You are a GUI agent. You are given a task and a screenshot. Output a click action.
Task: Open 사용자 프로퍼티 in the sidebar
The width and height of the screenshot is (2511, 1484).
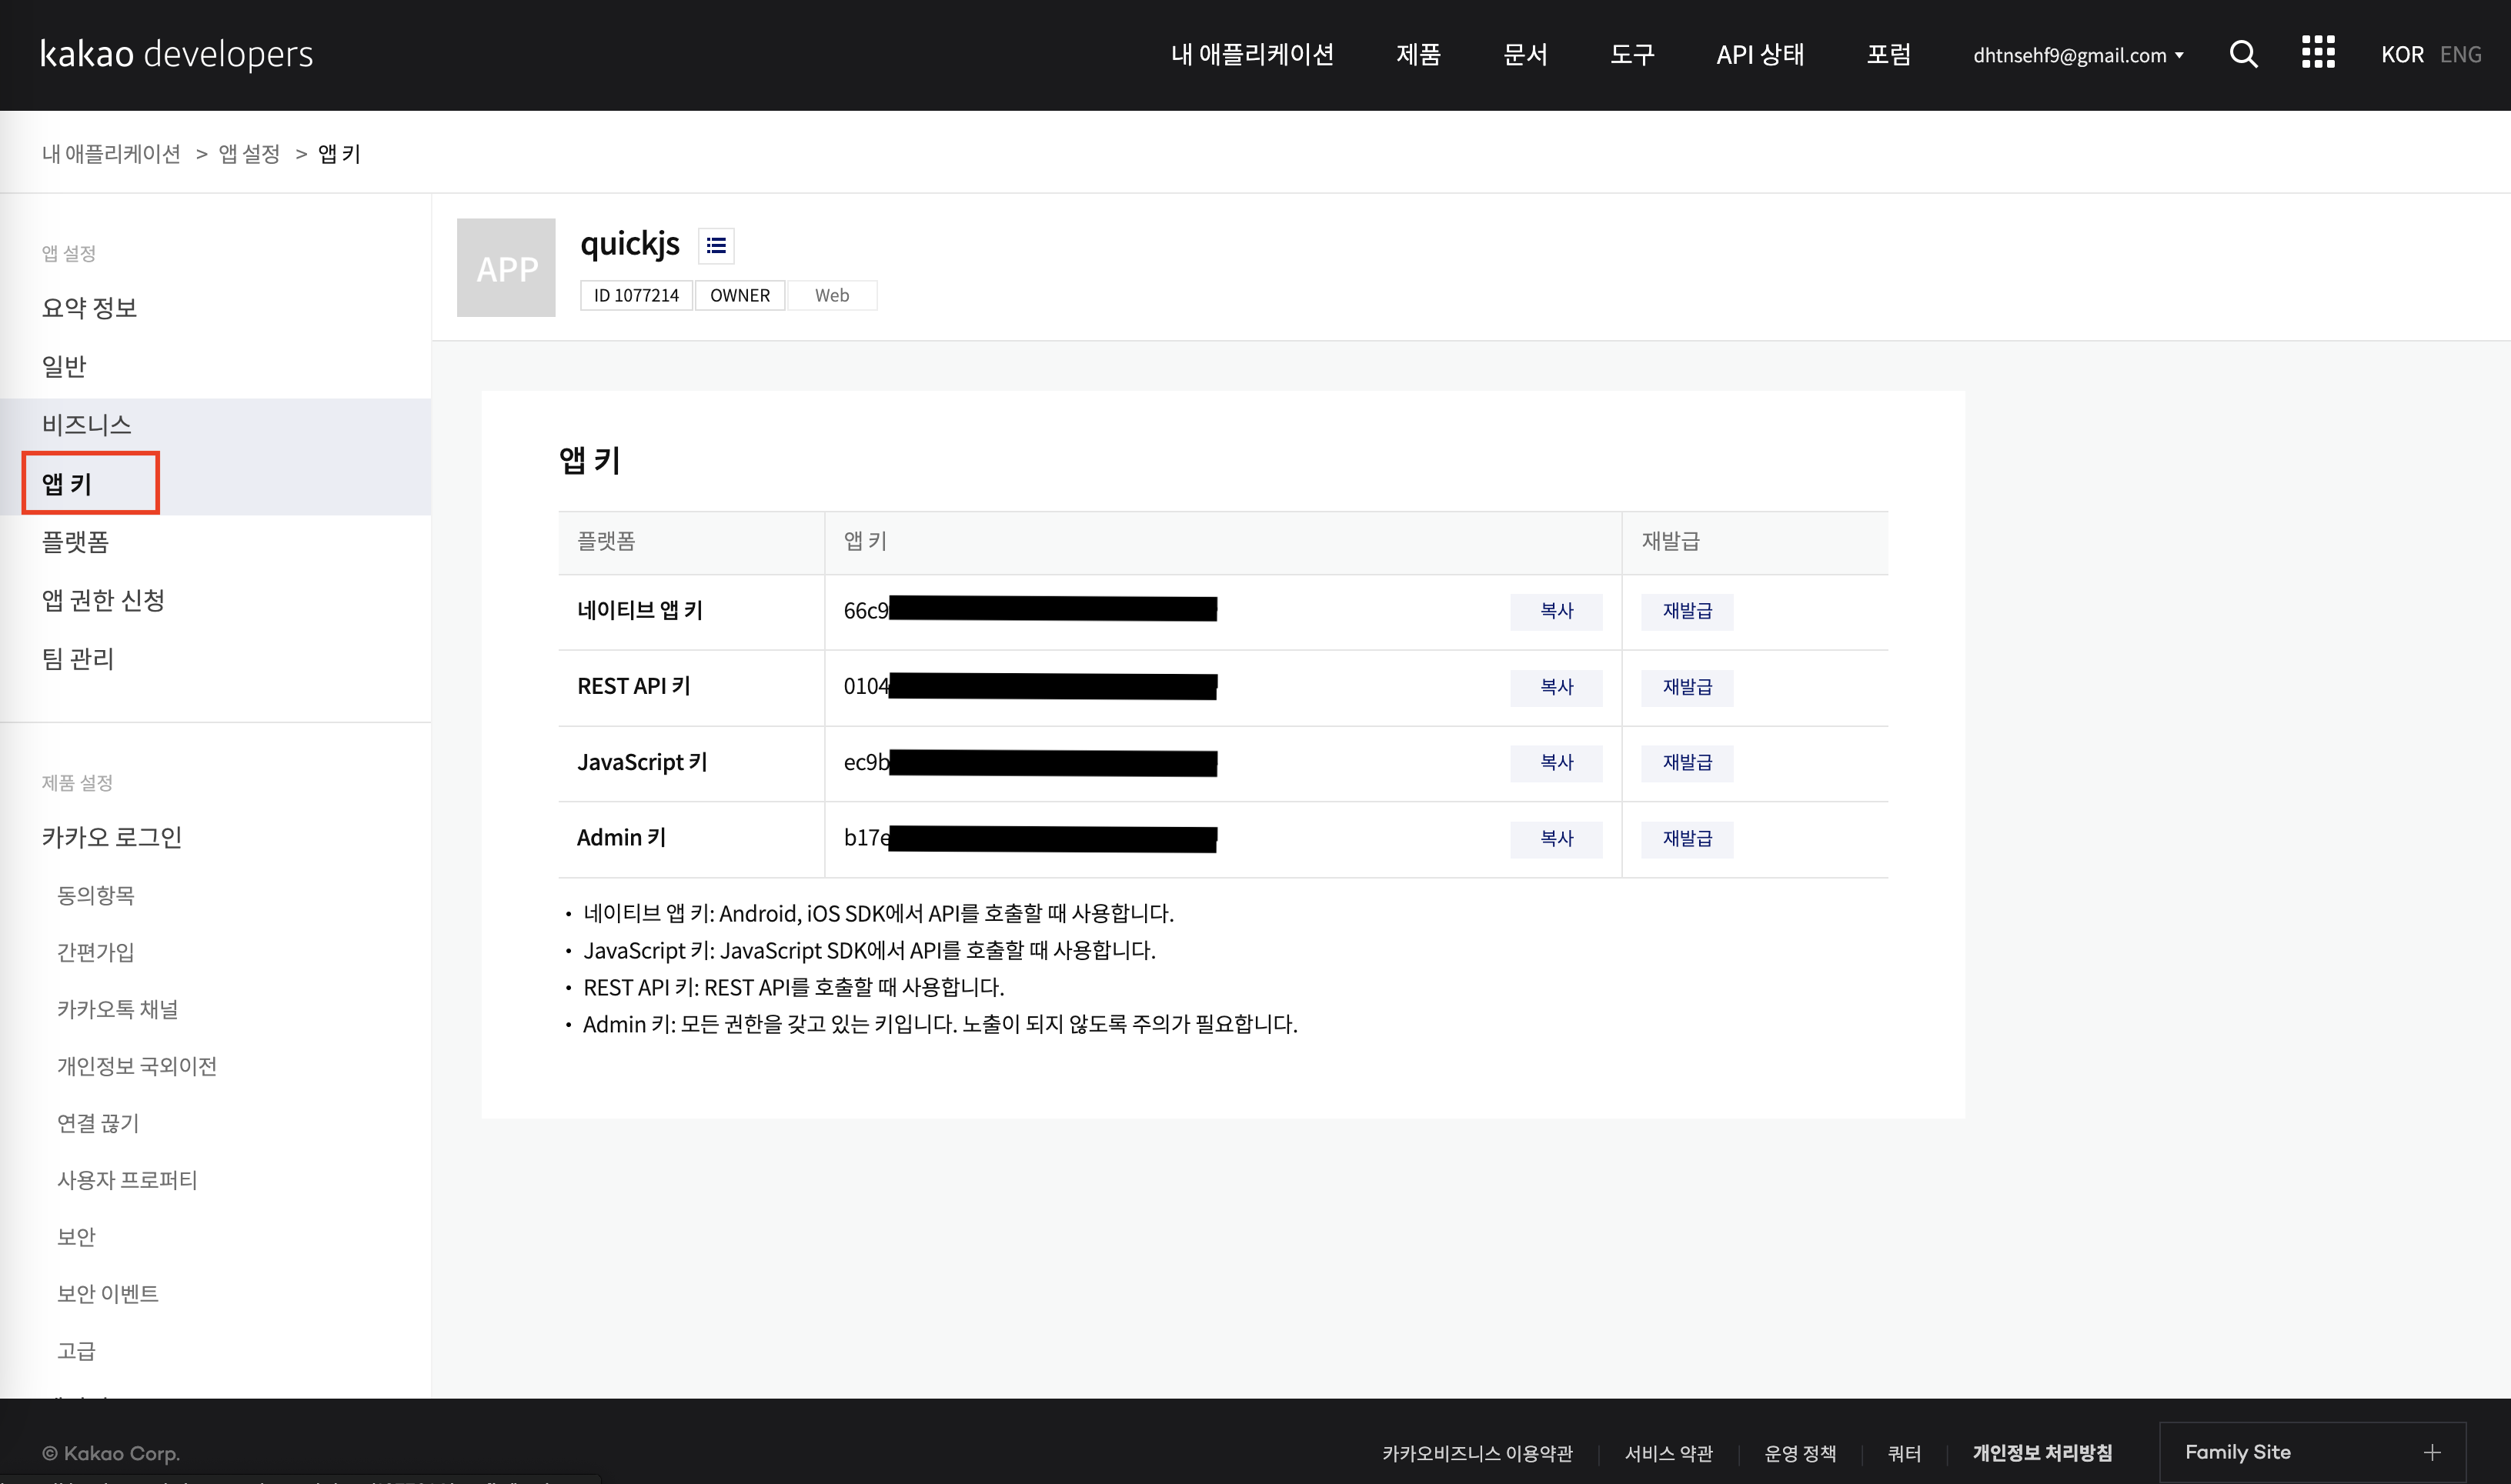(127, 1179)
